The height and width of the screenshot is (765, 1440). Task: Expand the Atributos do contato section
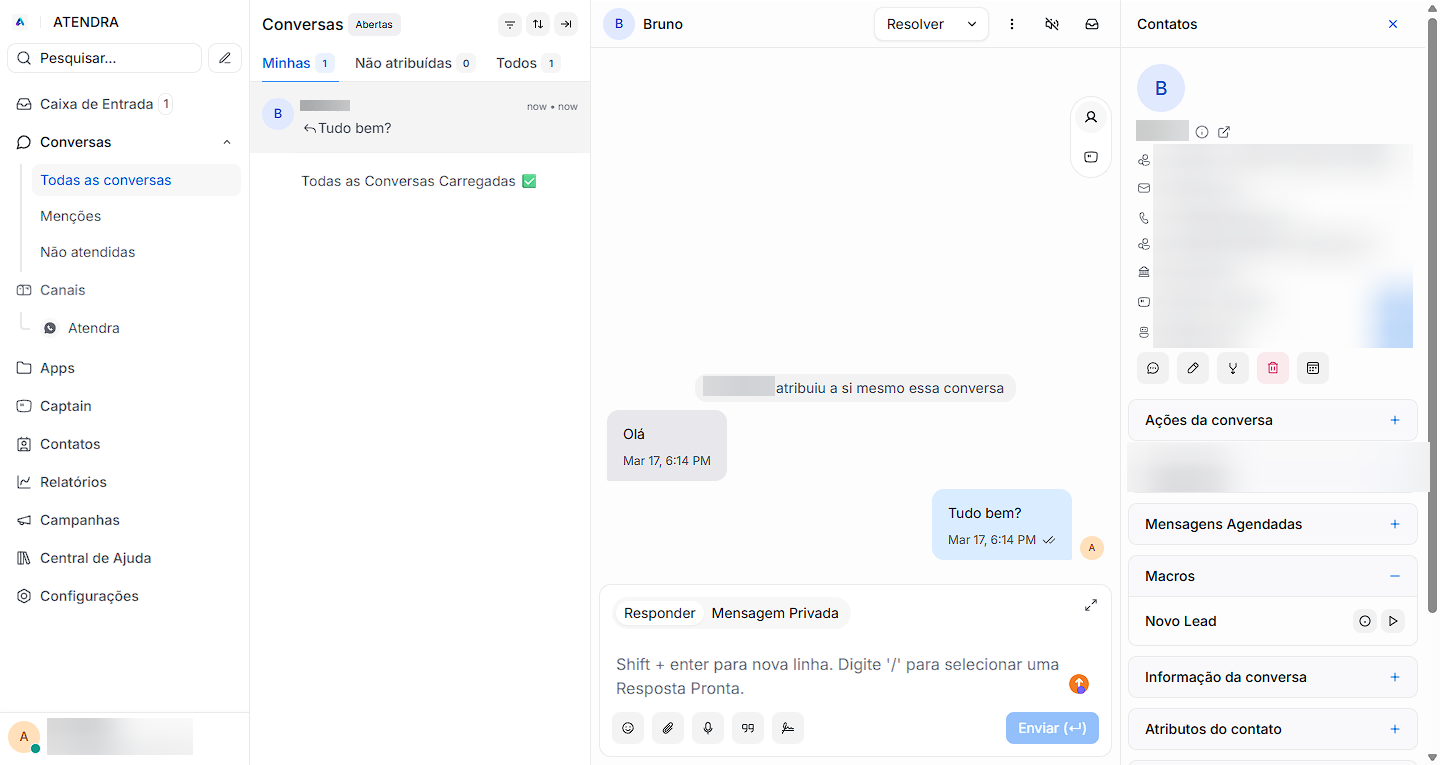click(x=1395, y=729)
